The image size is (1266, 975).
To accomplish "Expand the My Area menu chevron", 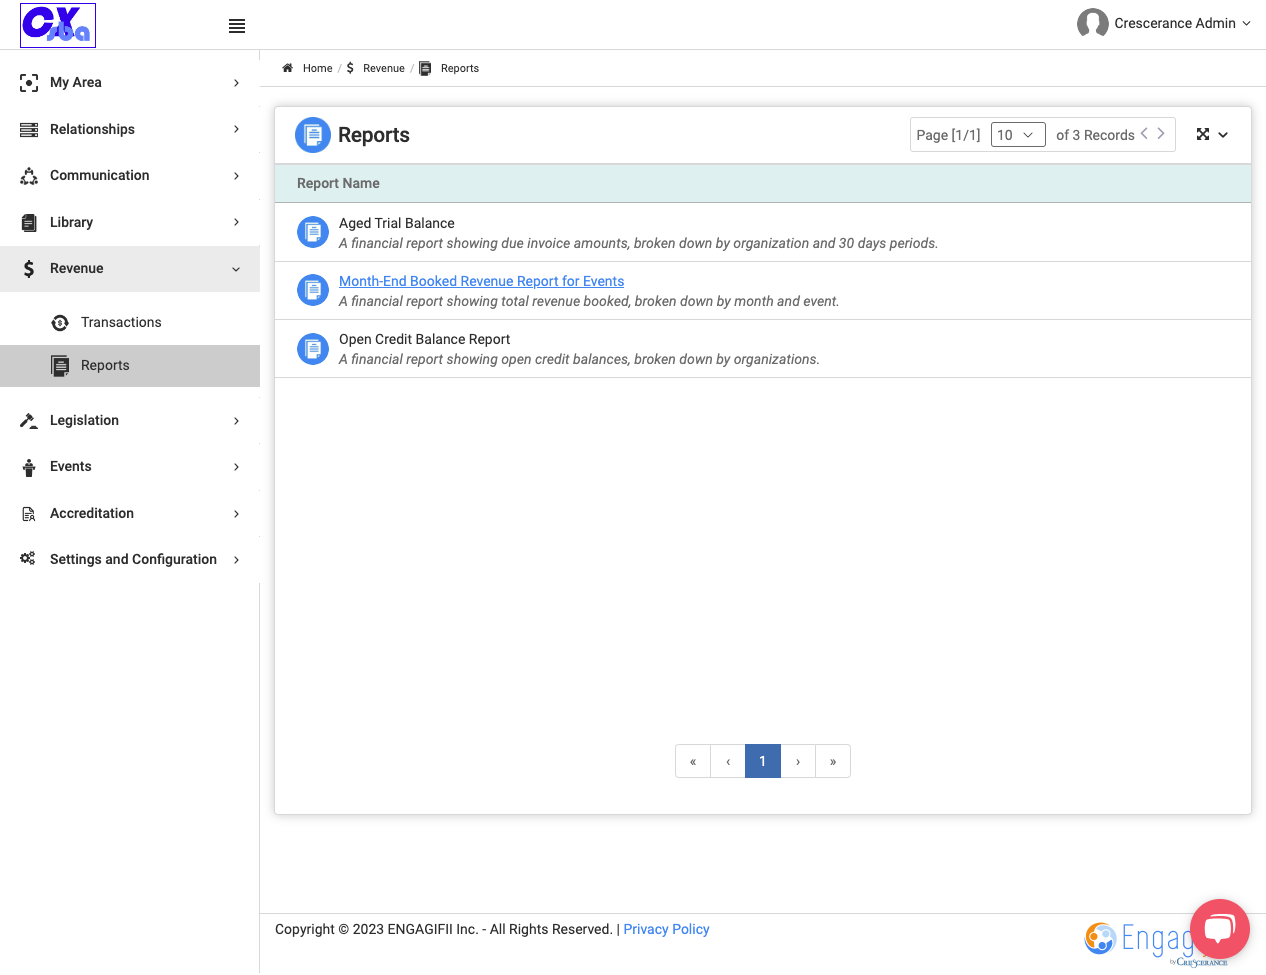I will (236, 83).
